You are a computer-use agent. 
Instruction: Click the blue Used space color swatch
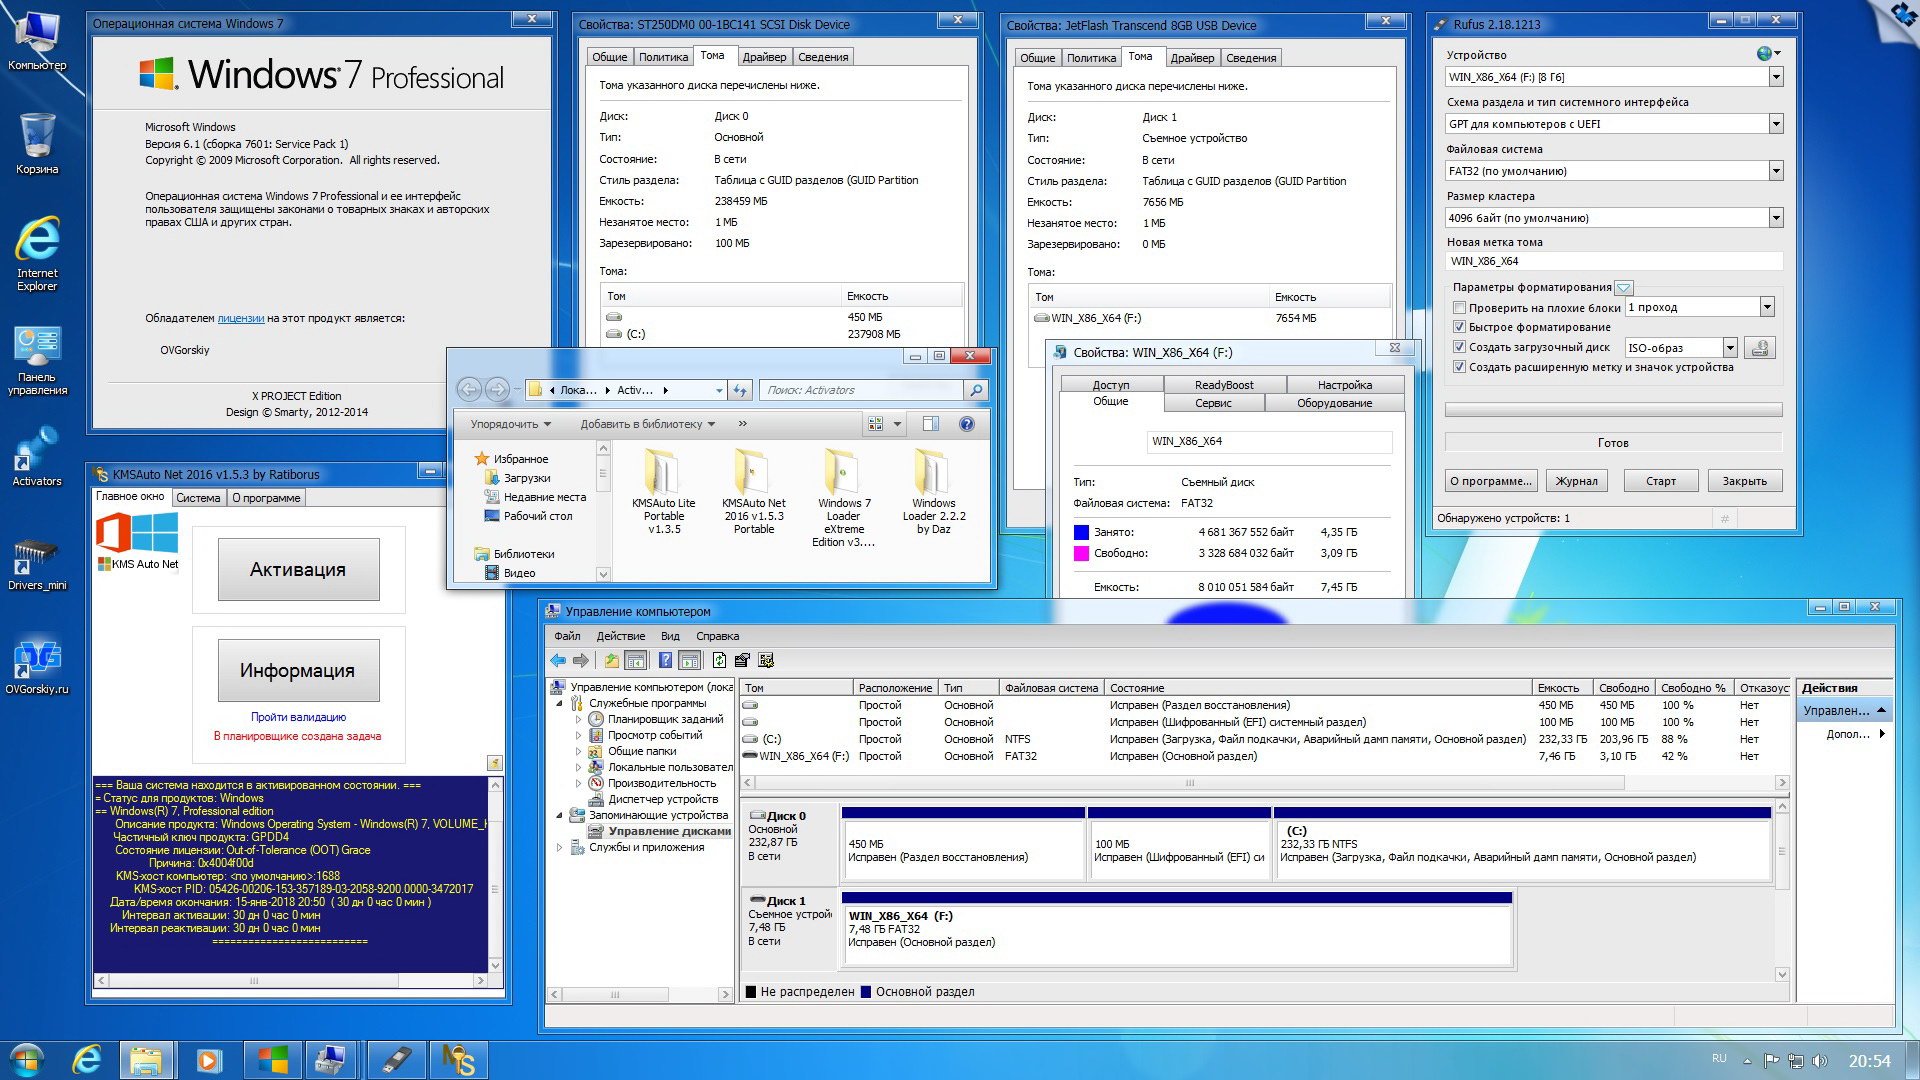(1081, 532)
